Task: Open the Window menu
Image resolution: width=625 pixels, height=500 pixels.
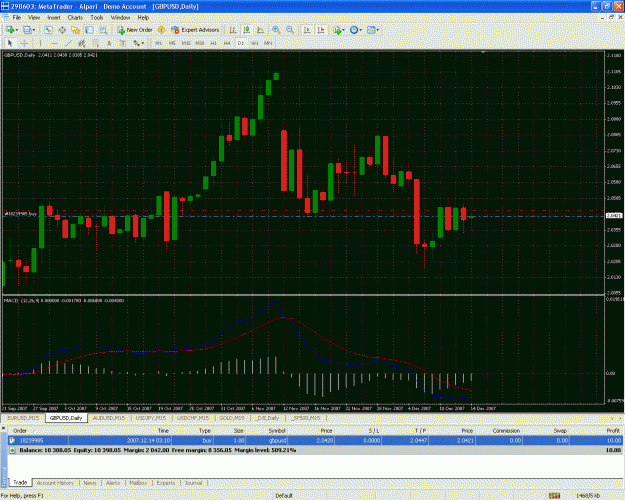Action: click(120, 18)
